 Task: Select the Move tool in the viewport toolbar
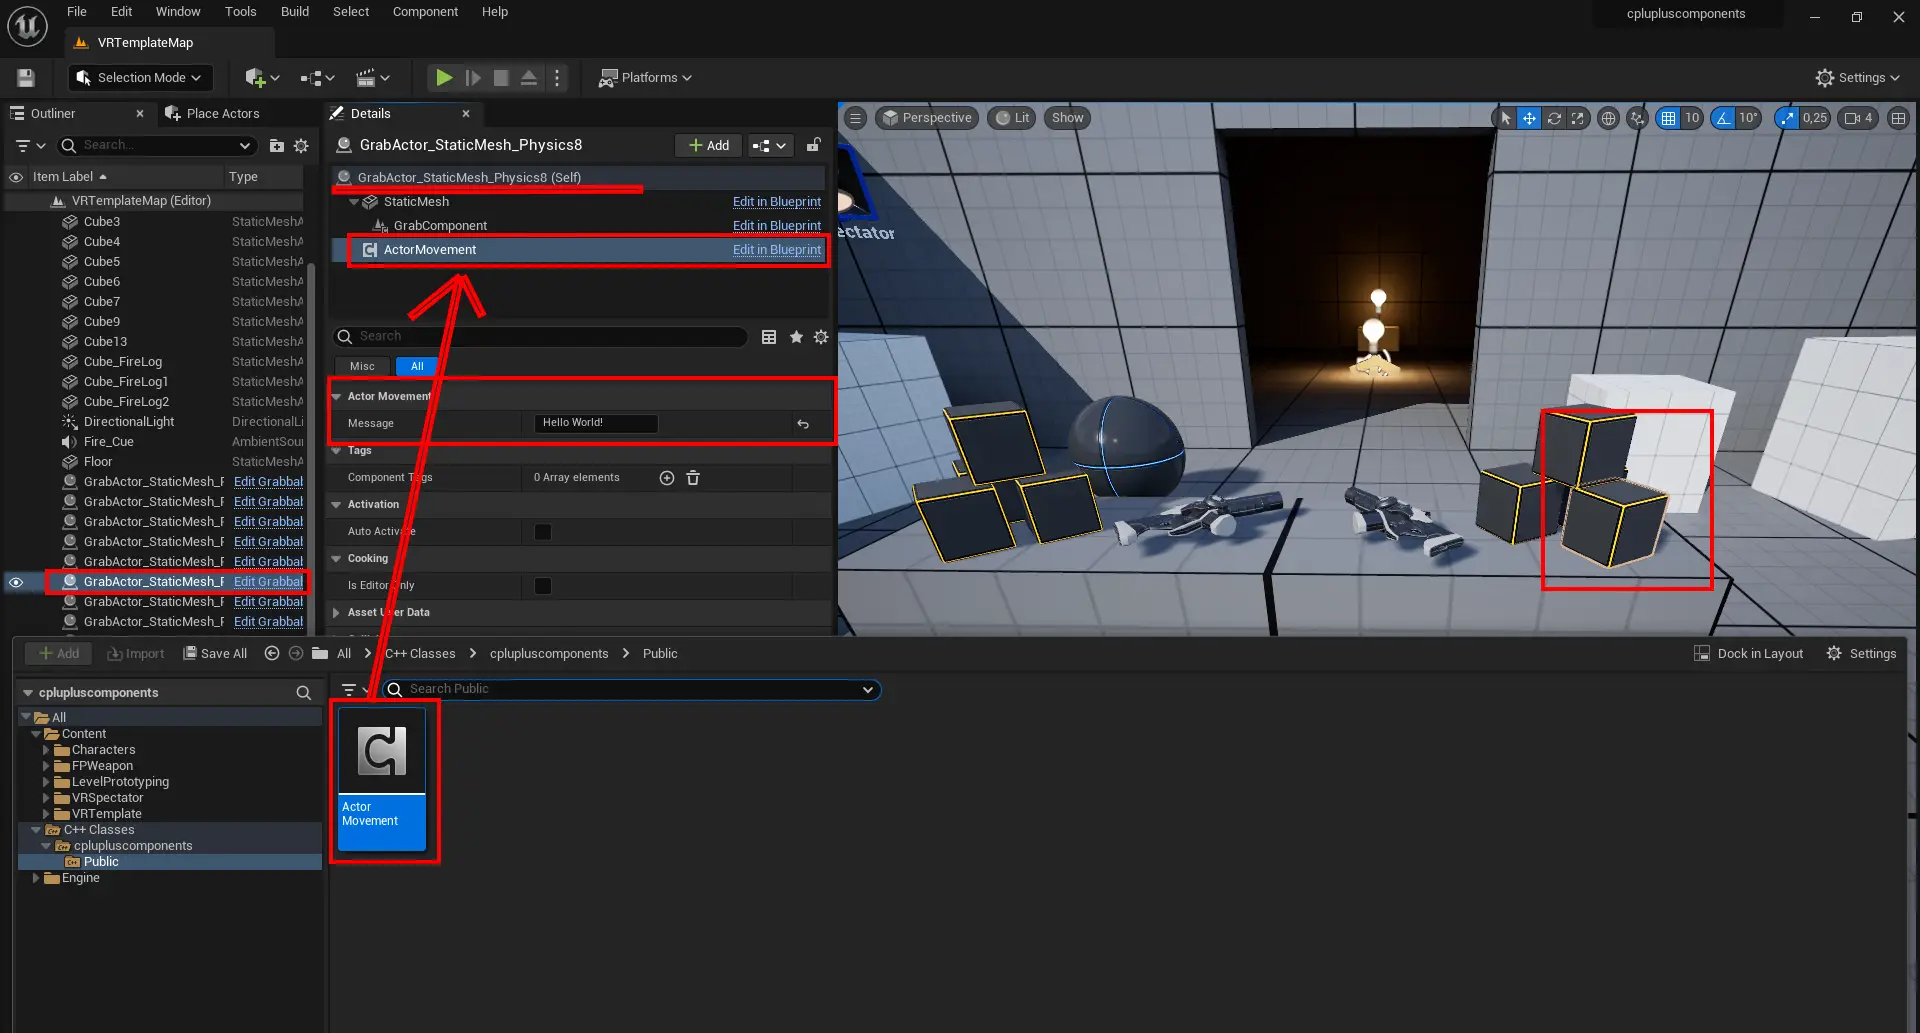click(1529, 118)
